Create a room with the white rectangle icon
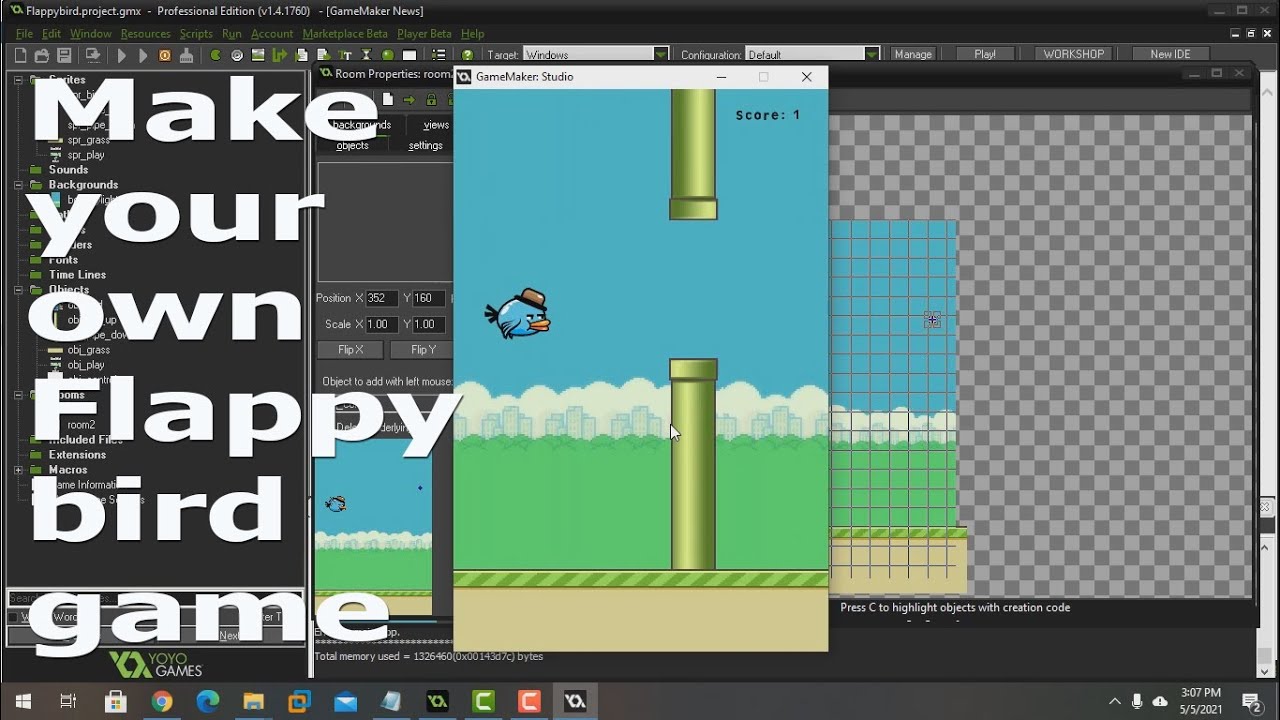Viewport: 1280px width, 720px height. click(x=409, y=55)
